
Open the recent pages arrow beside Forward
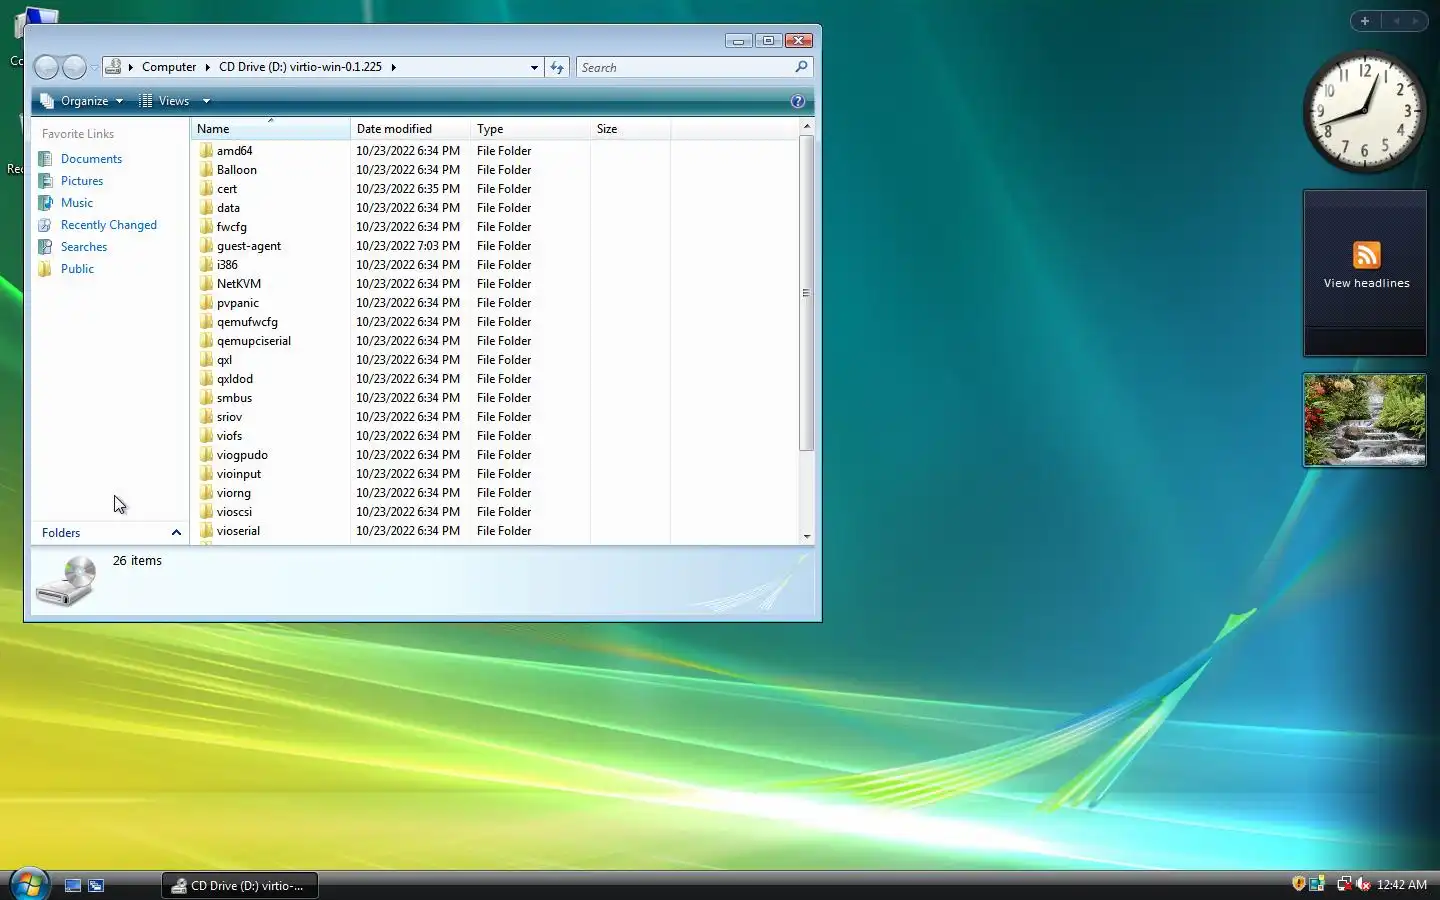point(94,68)
